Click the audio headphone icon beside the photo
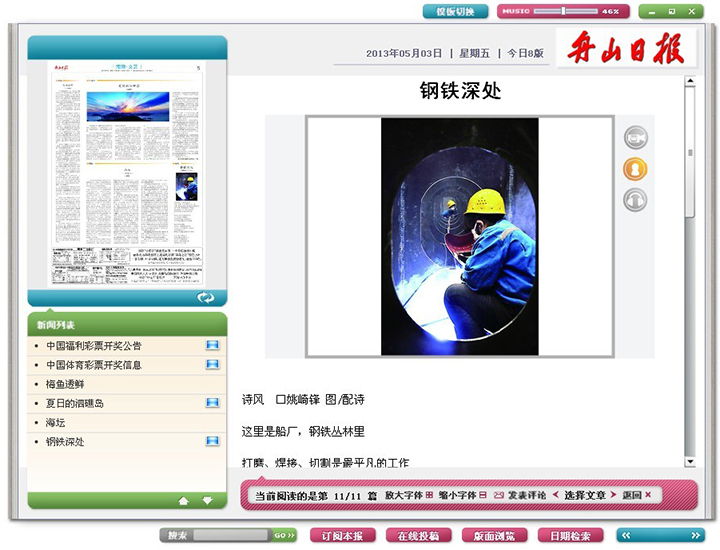 pos(635,201)
